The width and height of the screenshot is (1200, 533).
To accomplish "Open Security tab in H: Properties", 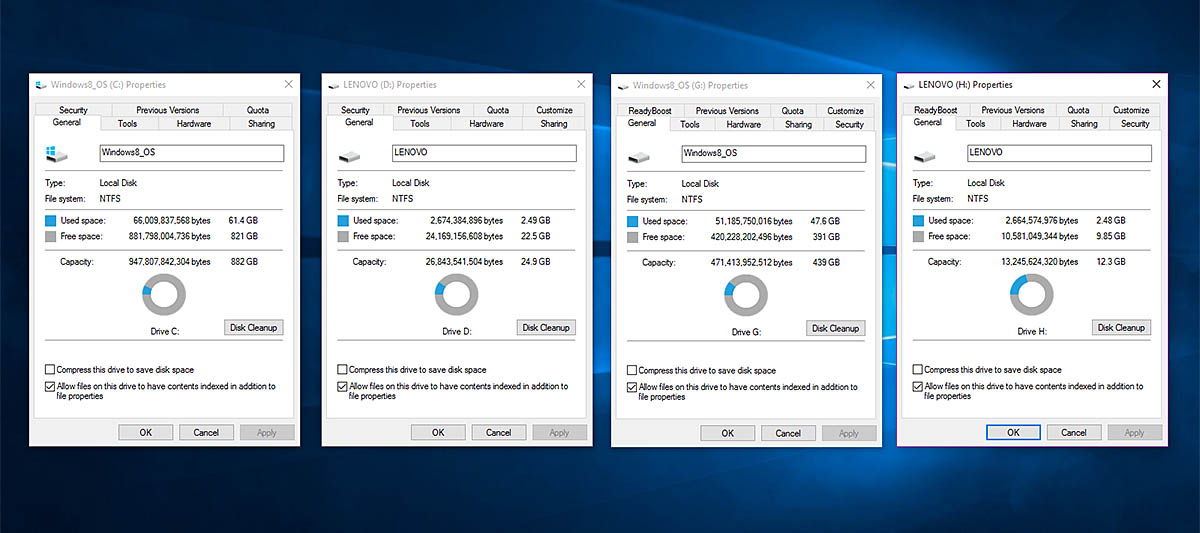I will click(x=1135, y=124).
